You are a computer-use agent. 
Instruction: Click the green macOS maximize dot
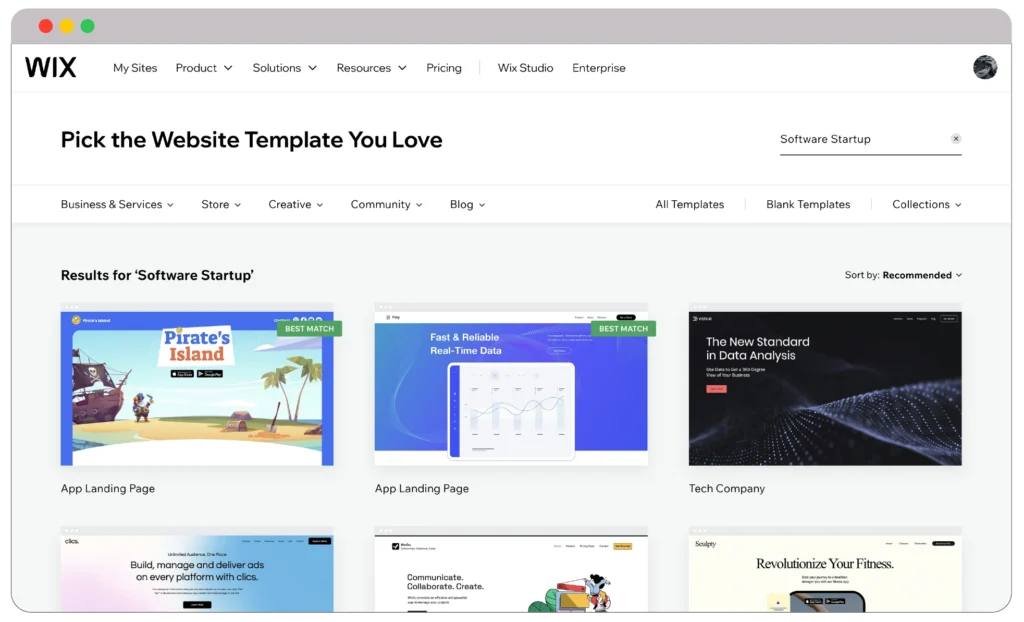point(88,26)
